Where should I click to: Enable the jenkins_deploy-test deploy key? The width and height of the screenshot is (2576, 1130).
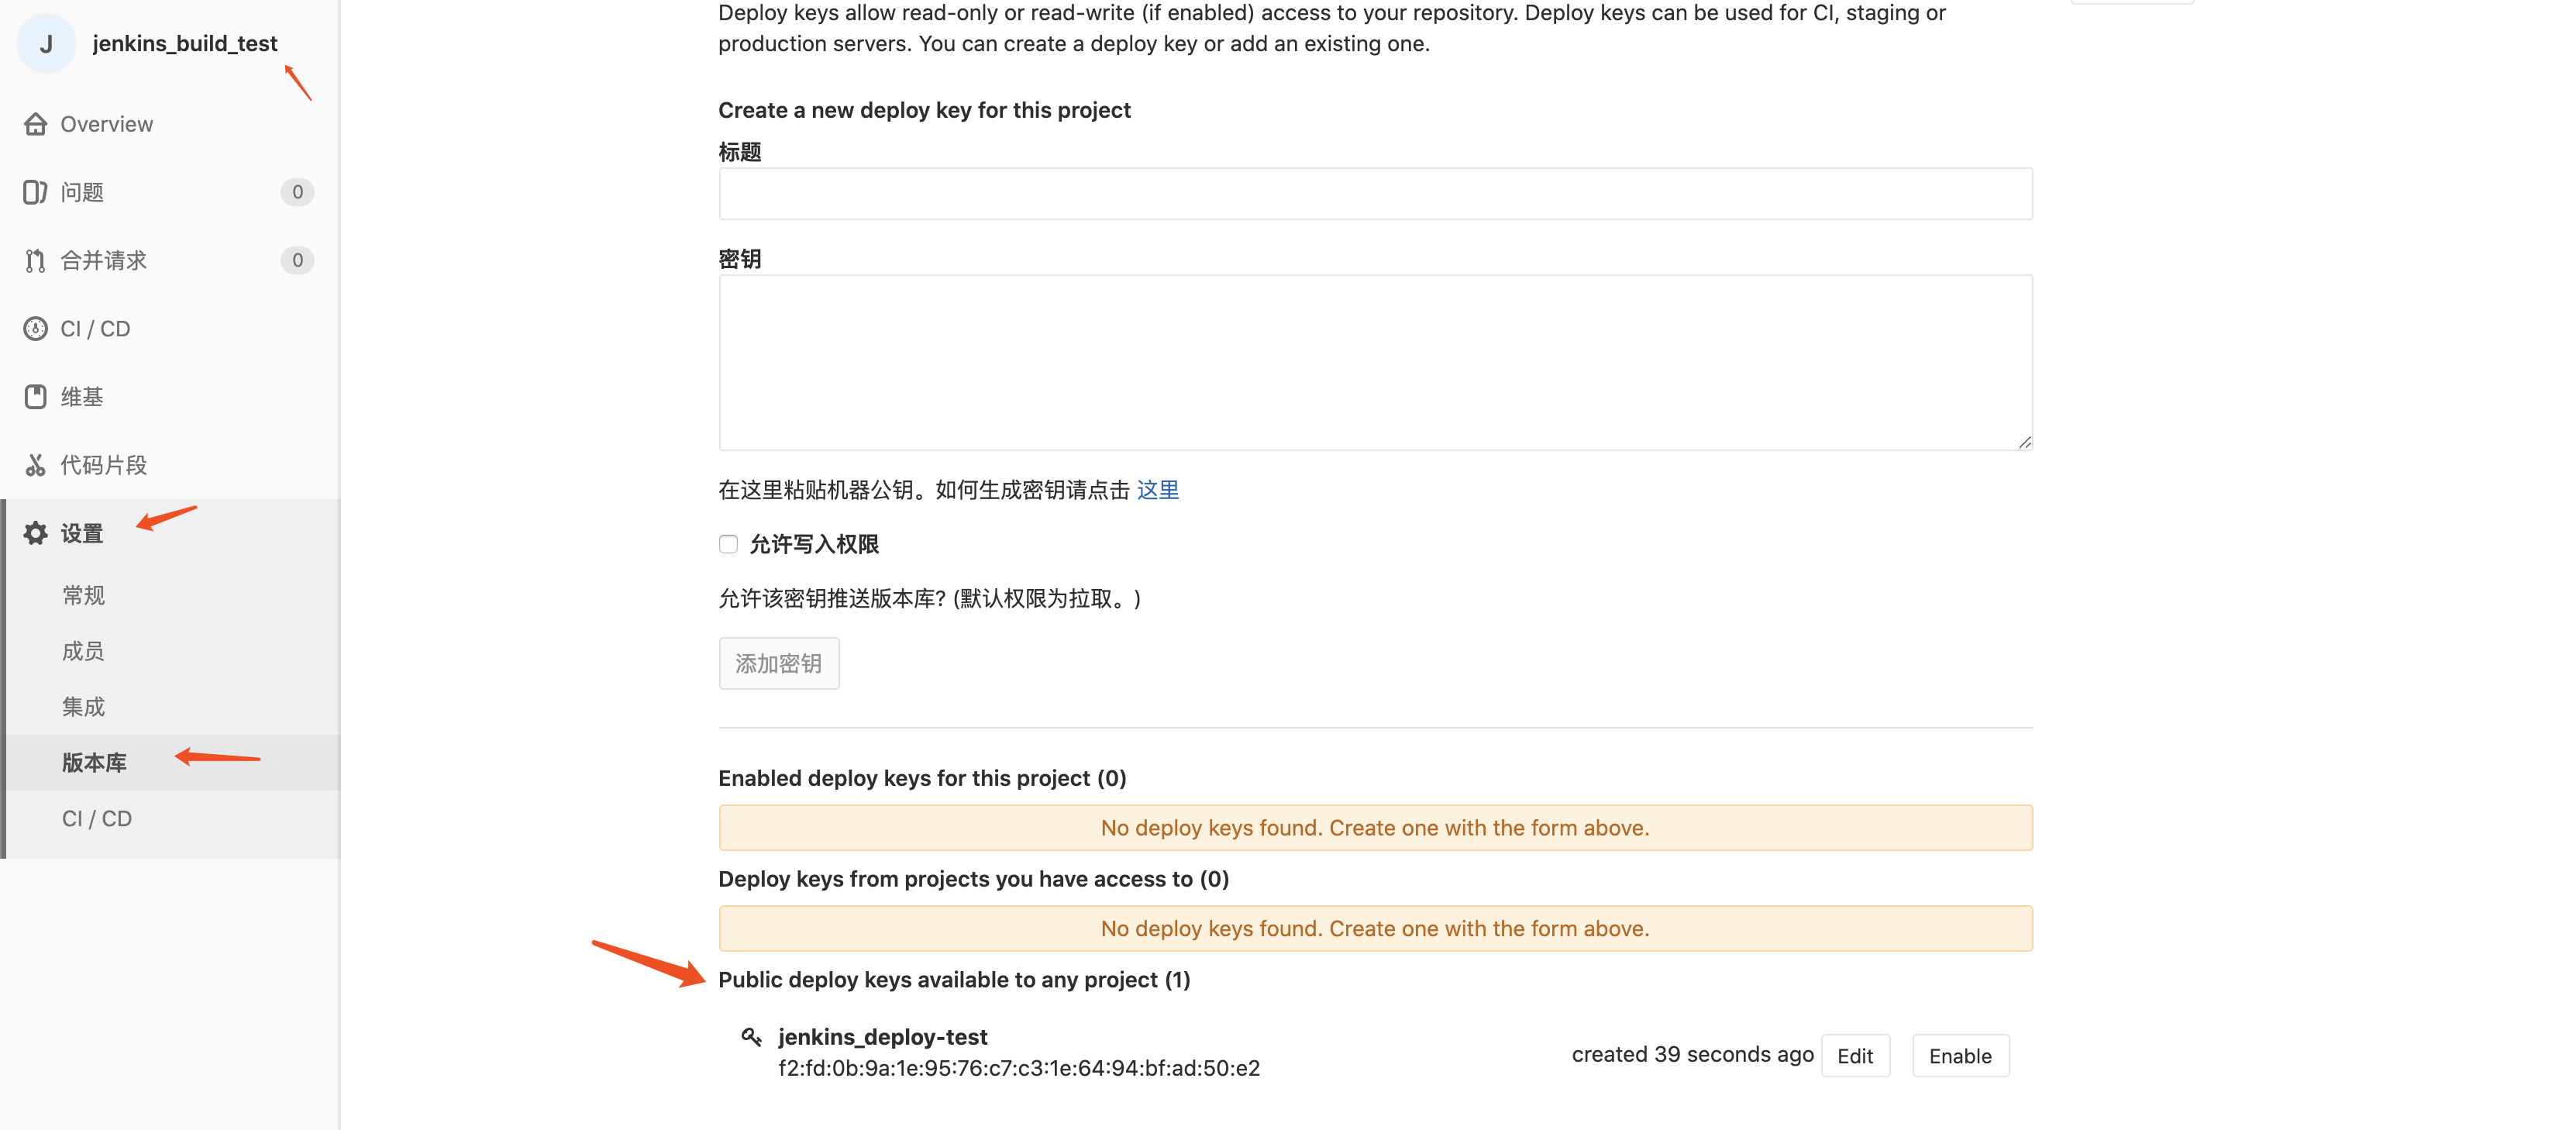1959,1056
